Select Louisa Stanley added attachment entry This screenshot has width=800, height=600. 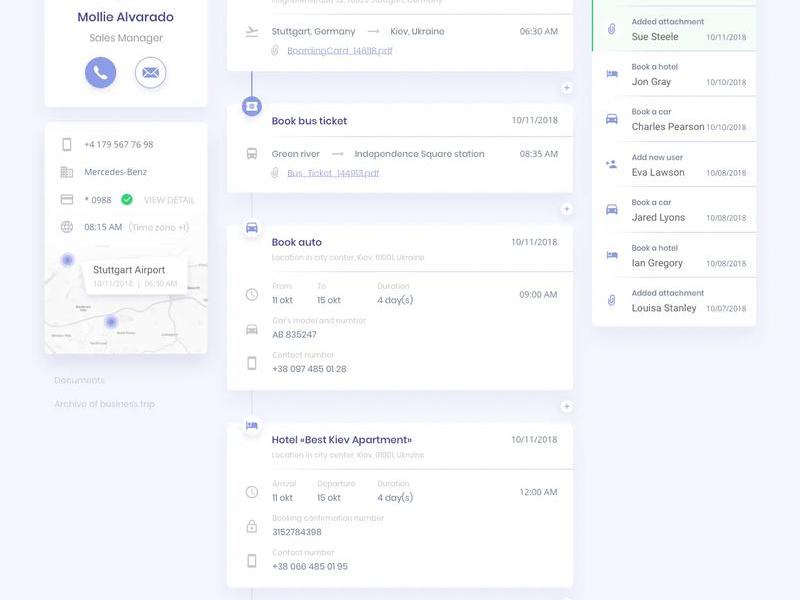(x=674, y=301)
